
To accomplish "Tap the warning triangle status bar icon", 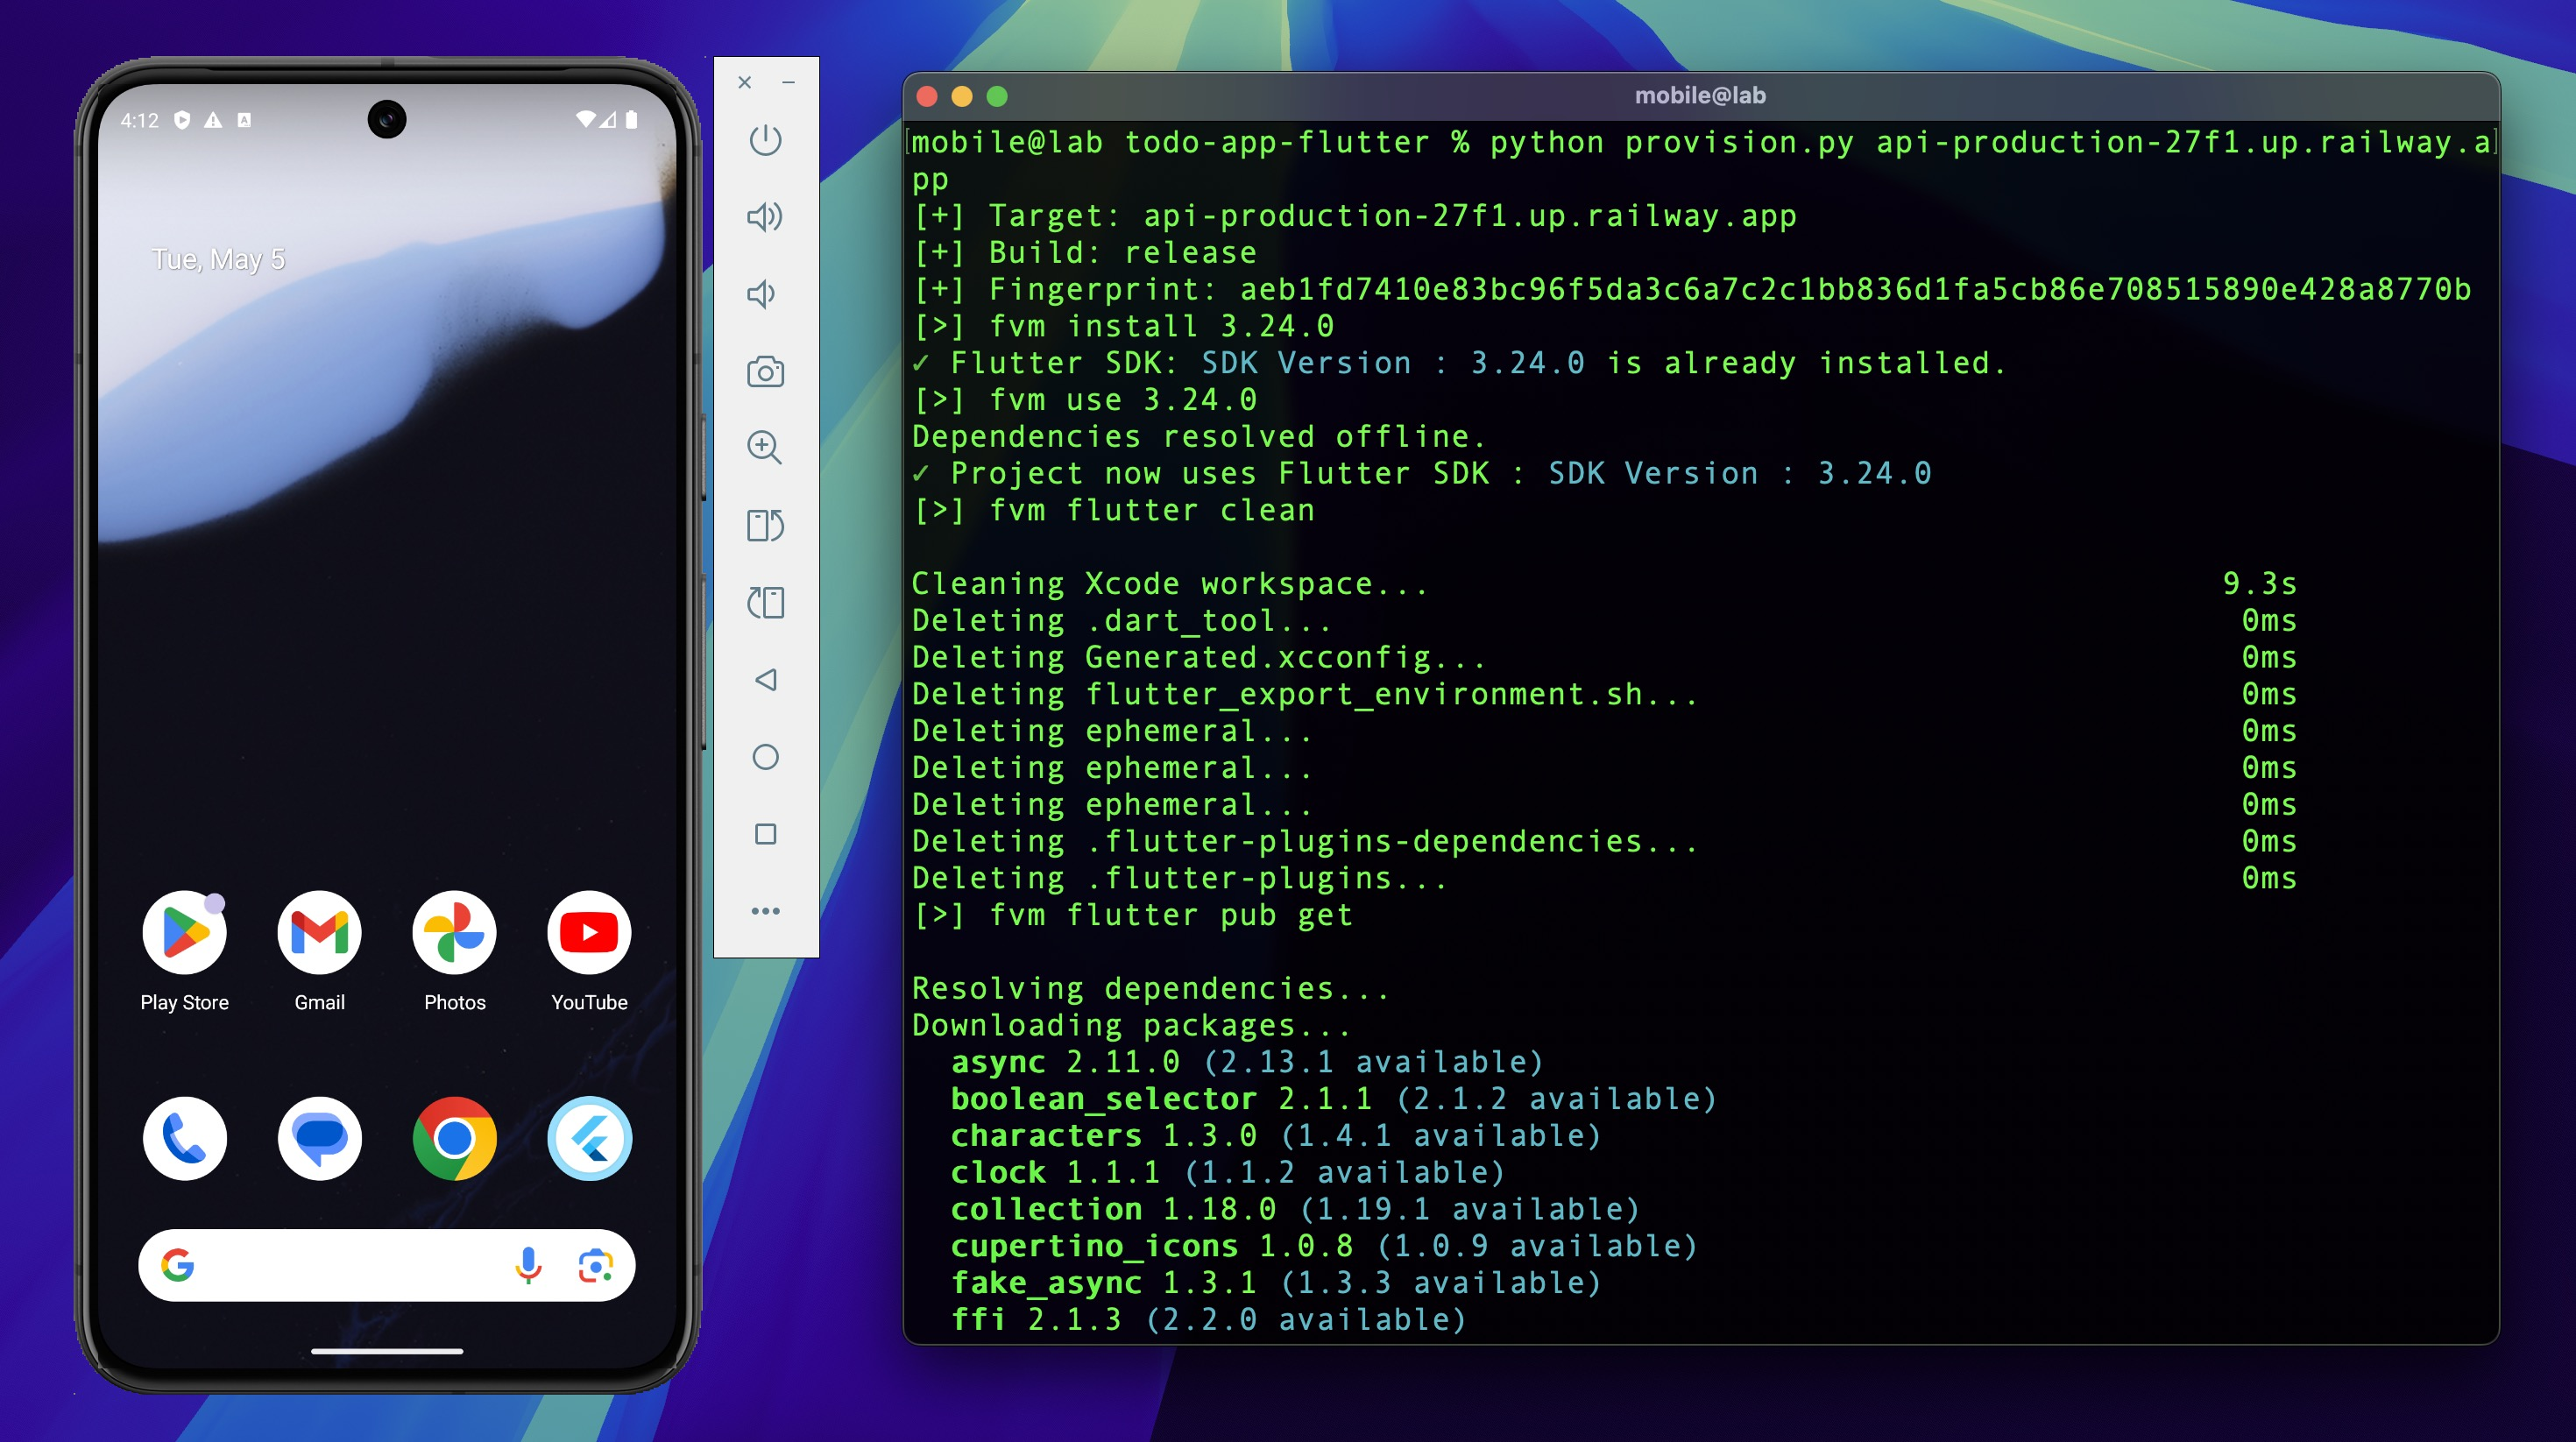I will 213,120.
